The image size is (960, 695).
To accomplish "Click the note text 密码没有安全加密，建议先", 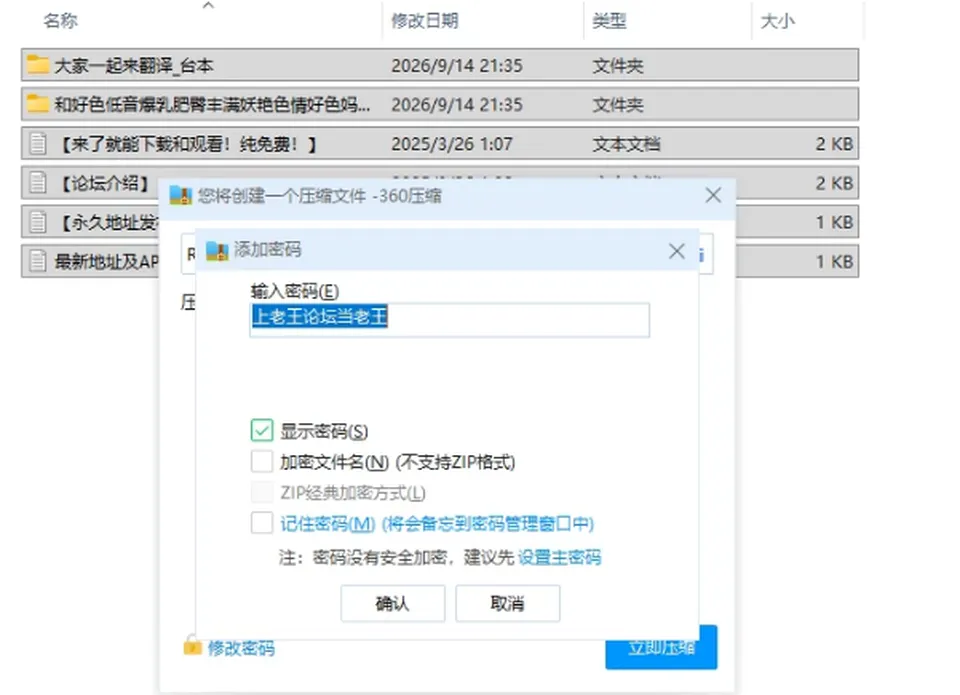I will pyautogui.click(x=413, y=557).
